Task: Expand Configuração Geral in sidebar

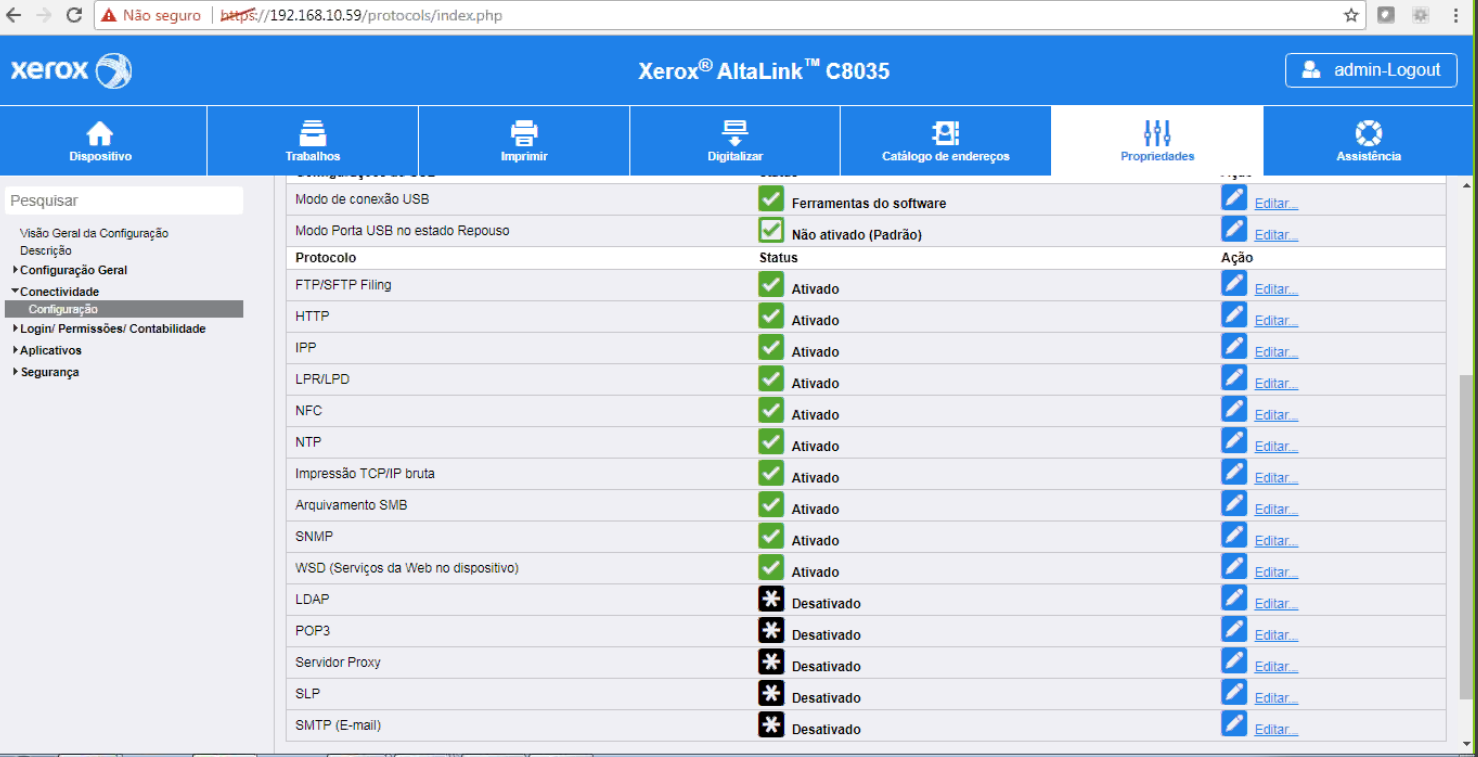Action: pyautogui.click(x=73, y=270)
